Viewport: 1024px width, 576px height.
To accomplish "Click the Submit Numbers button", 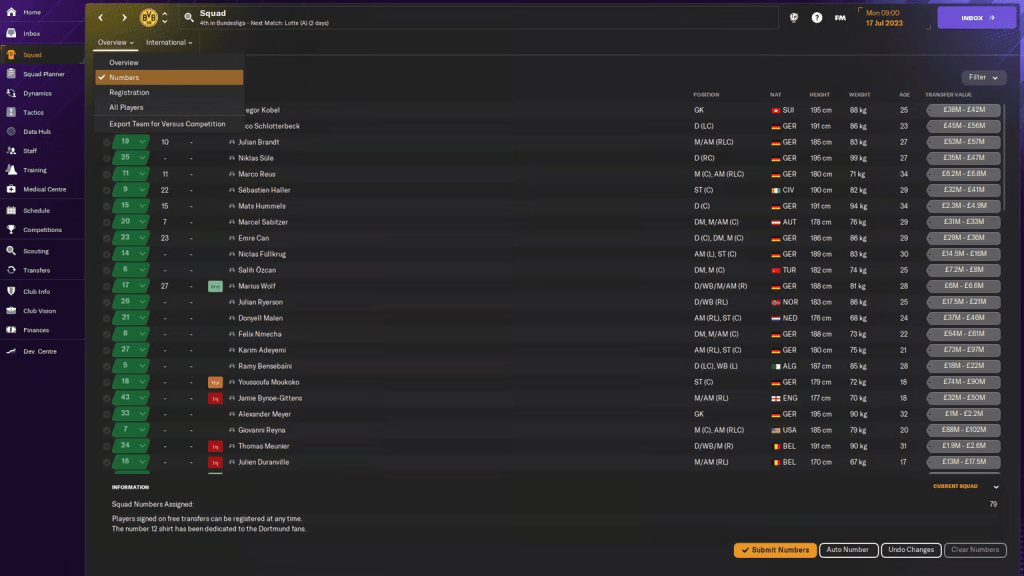I will click(775, 550).
